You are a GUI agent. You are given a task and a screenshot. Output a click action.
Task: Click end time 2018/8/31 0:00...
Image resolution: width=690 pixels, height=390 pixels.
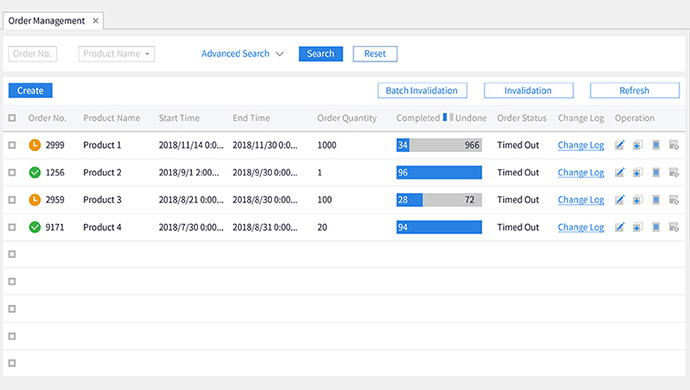(x=265, y=227)
